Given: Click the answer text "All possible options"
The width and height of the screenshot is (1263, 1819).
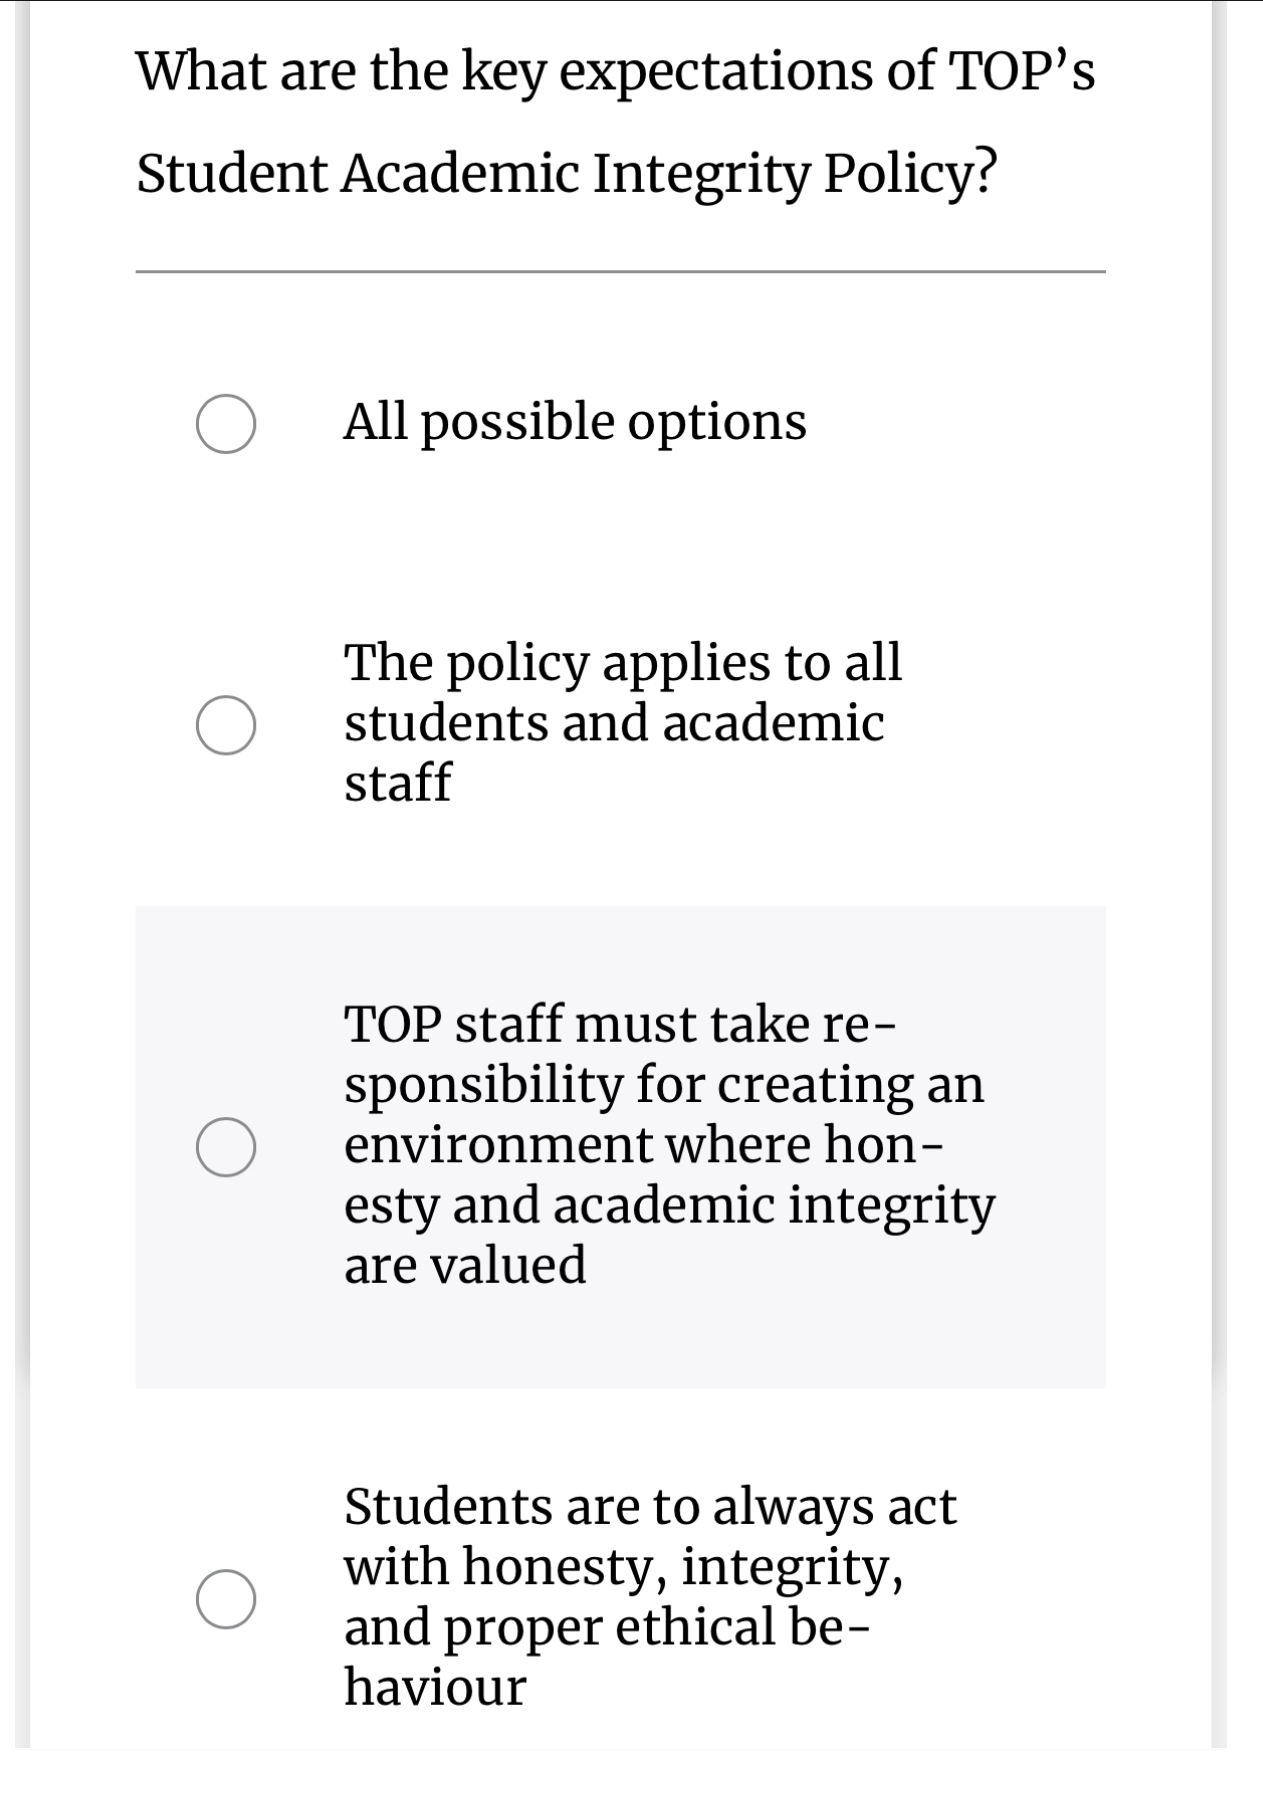Looking at the screenshot, I should [575, 423].
